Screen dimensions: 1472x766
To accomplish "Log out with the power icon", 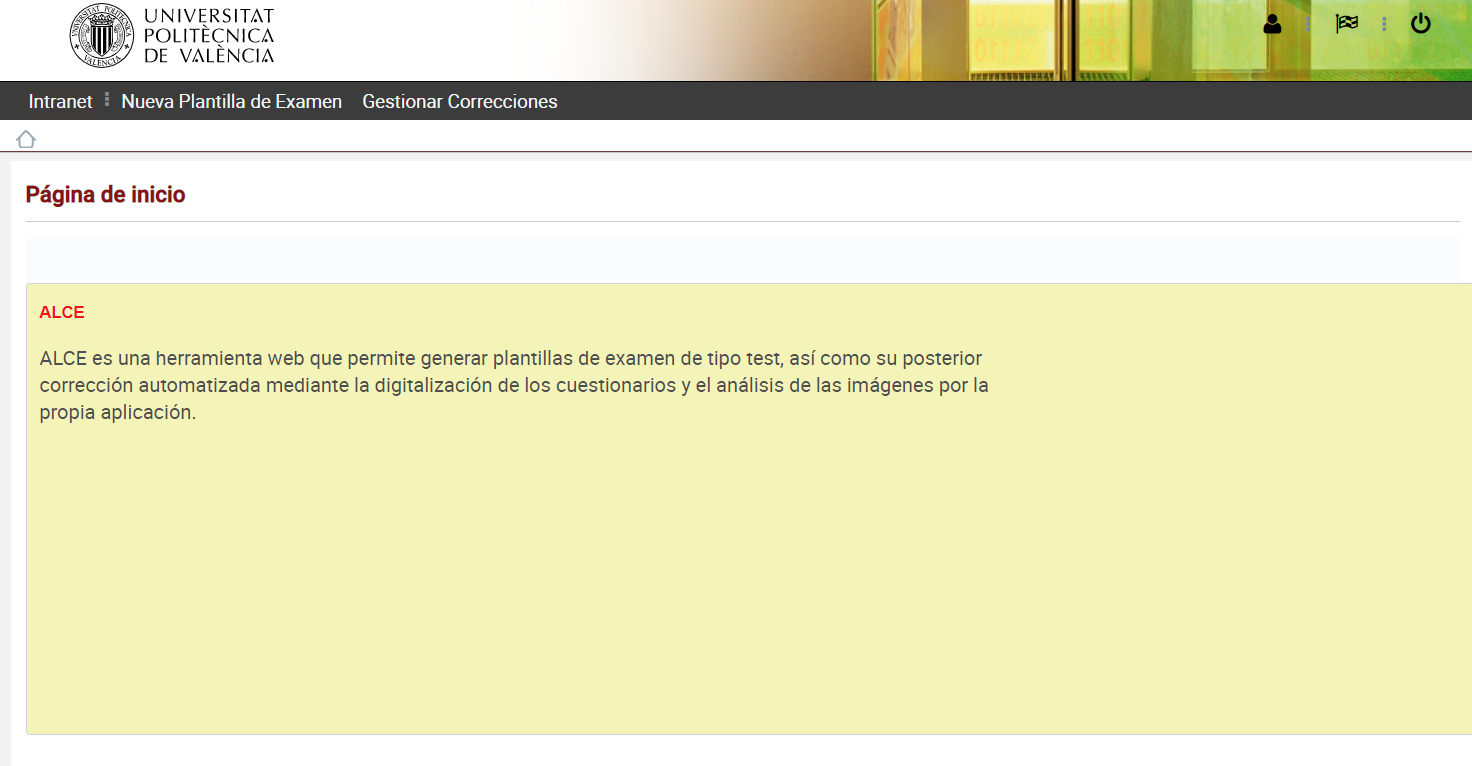I will (1421, 24).
